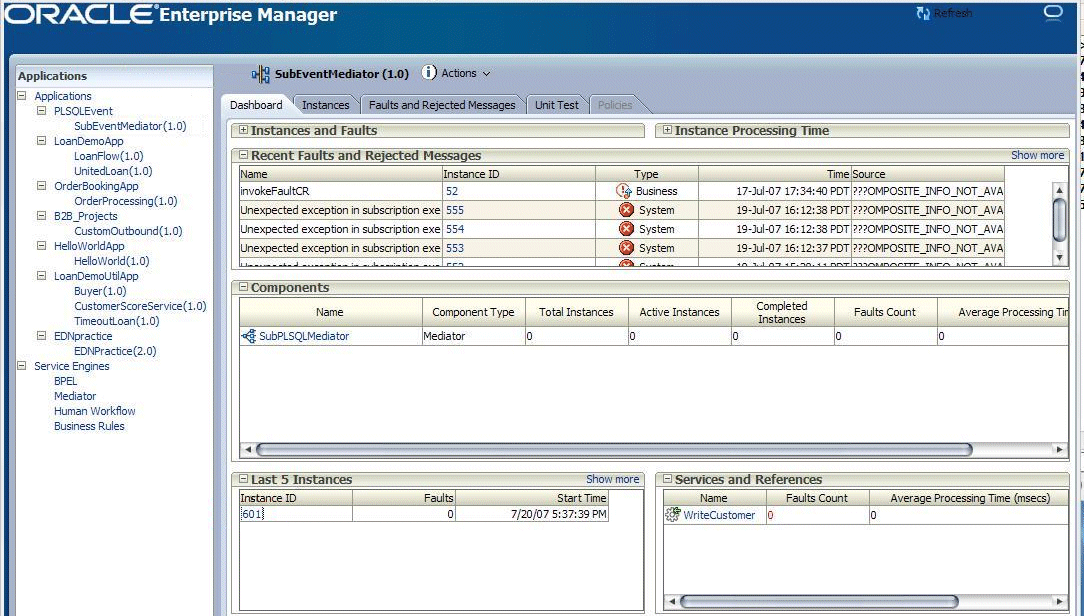Expand the Instance Processing Time section

coord(667,130)
